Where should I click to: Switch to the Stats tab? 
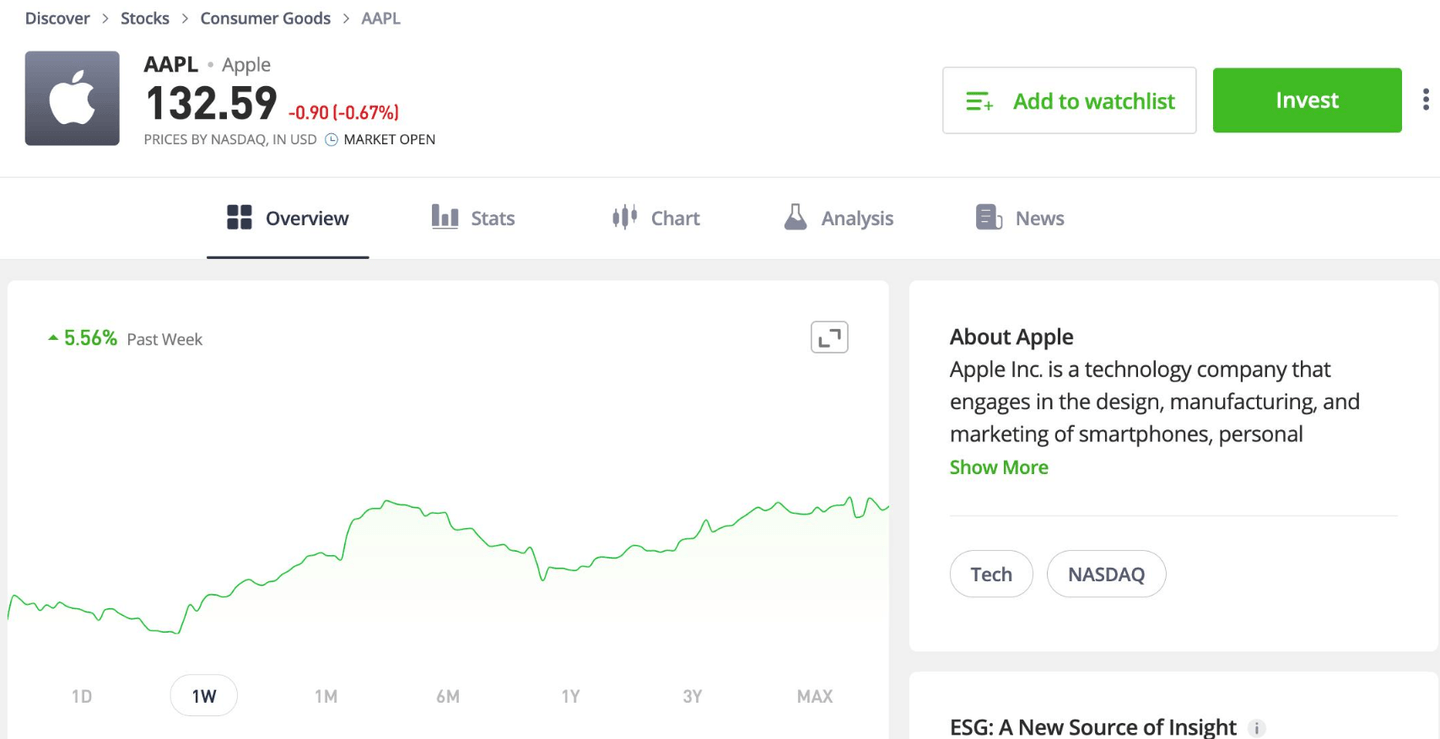(x=491, y=217)
